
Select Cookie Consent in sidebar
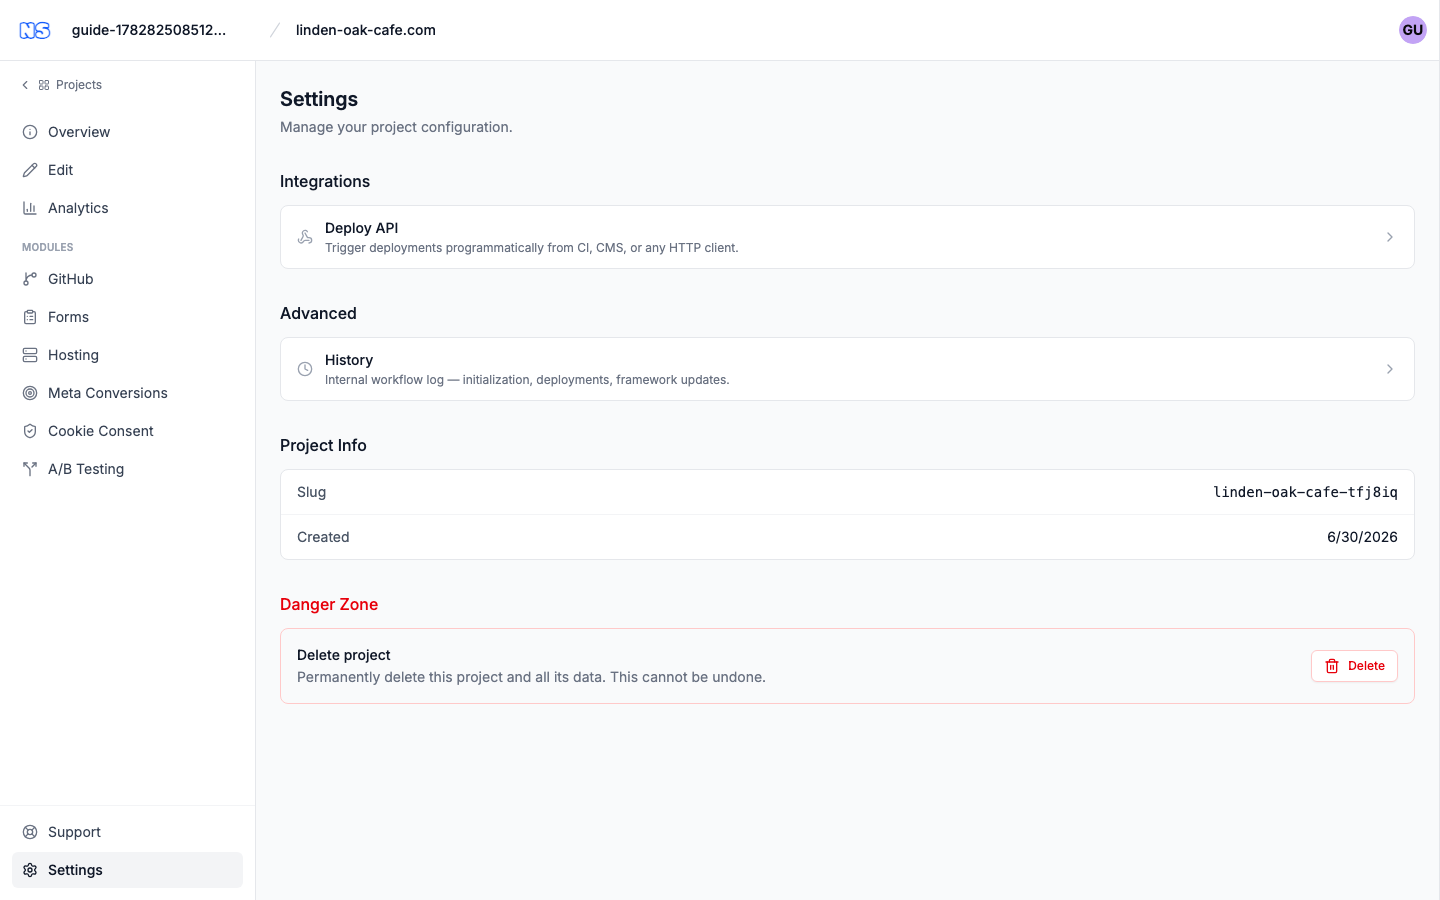(x=127, y=431)
